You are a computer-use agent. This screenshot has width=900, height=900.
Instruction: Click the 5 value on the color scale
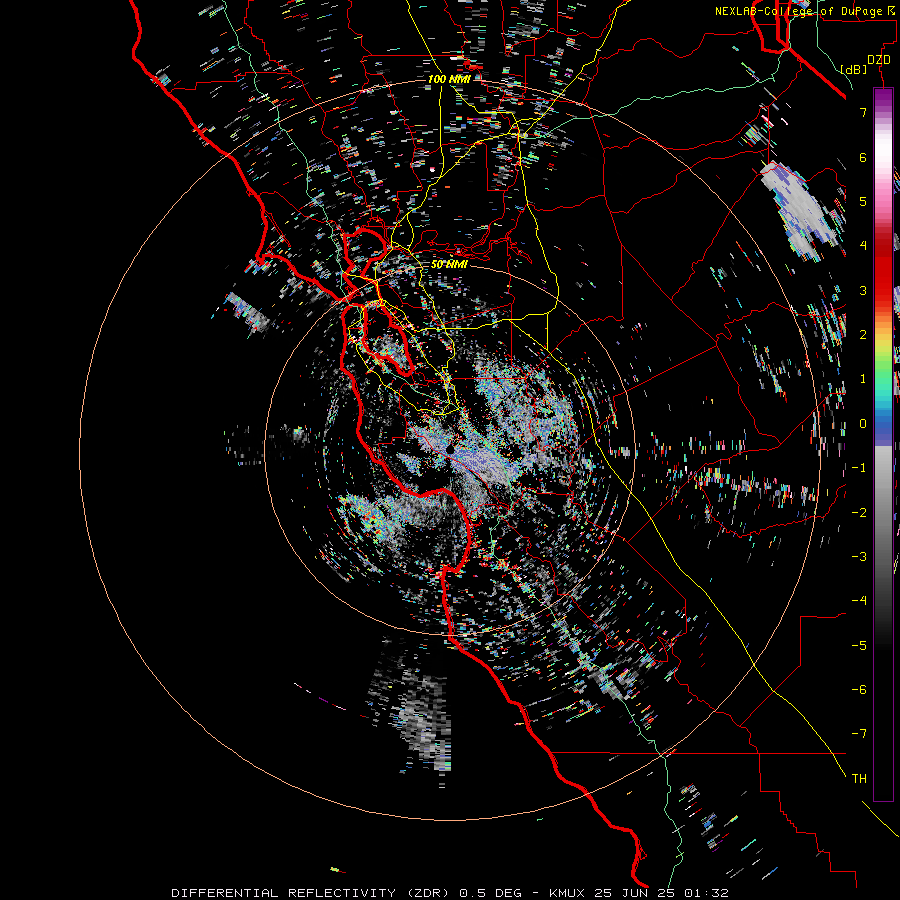(863, 201)
